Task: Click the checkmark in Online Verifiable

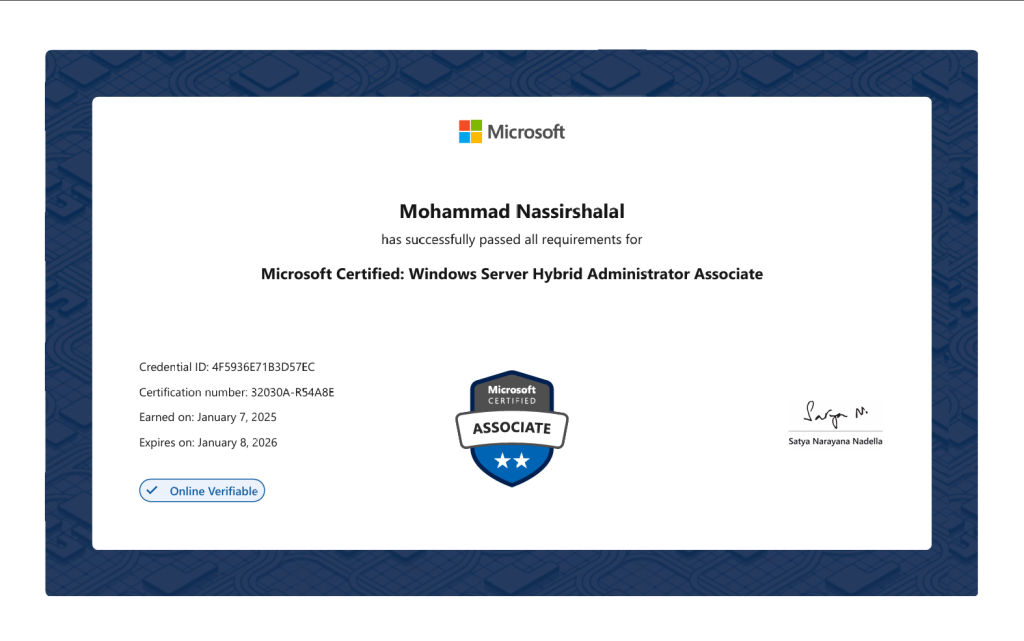Action: 152,491
